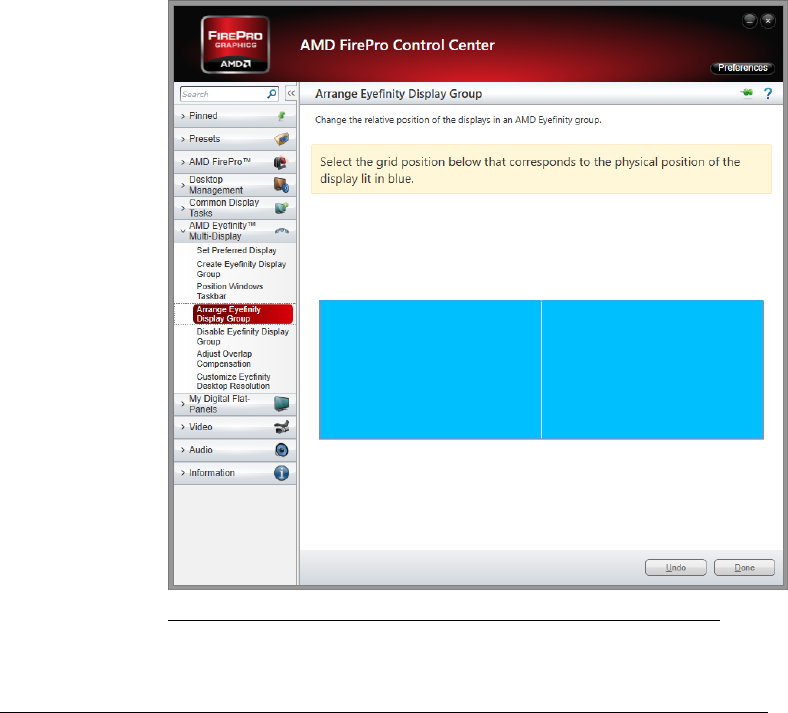Viewport: 788px width, 713px height.
Task: Click the Undo button
Action: (675, 567)
